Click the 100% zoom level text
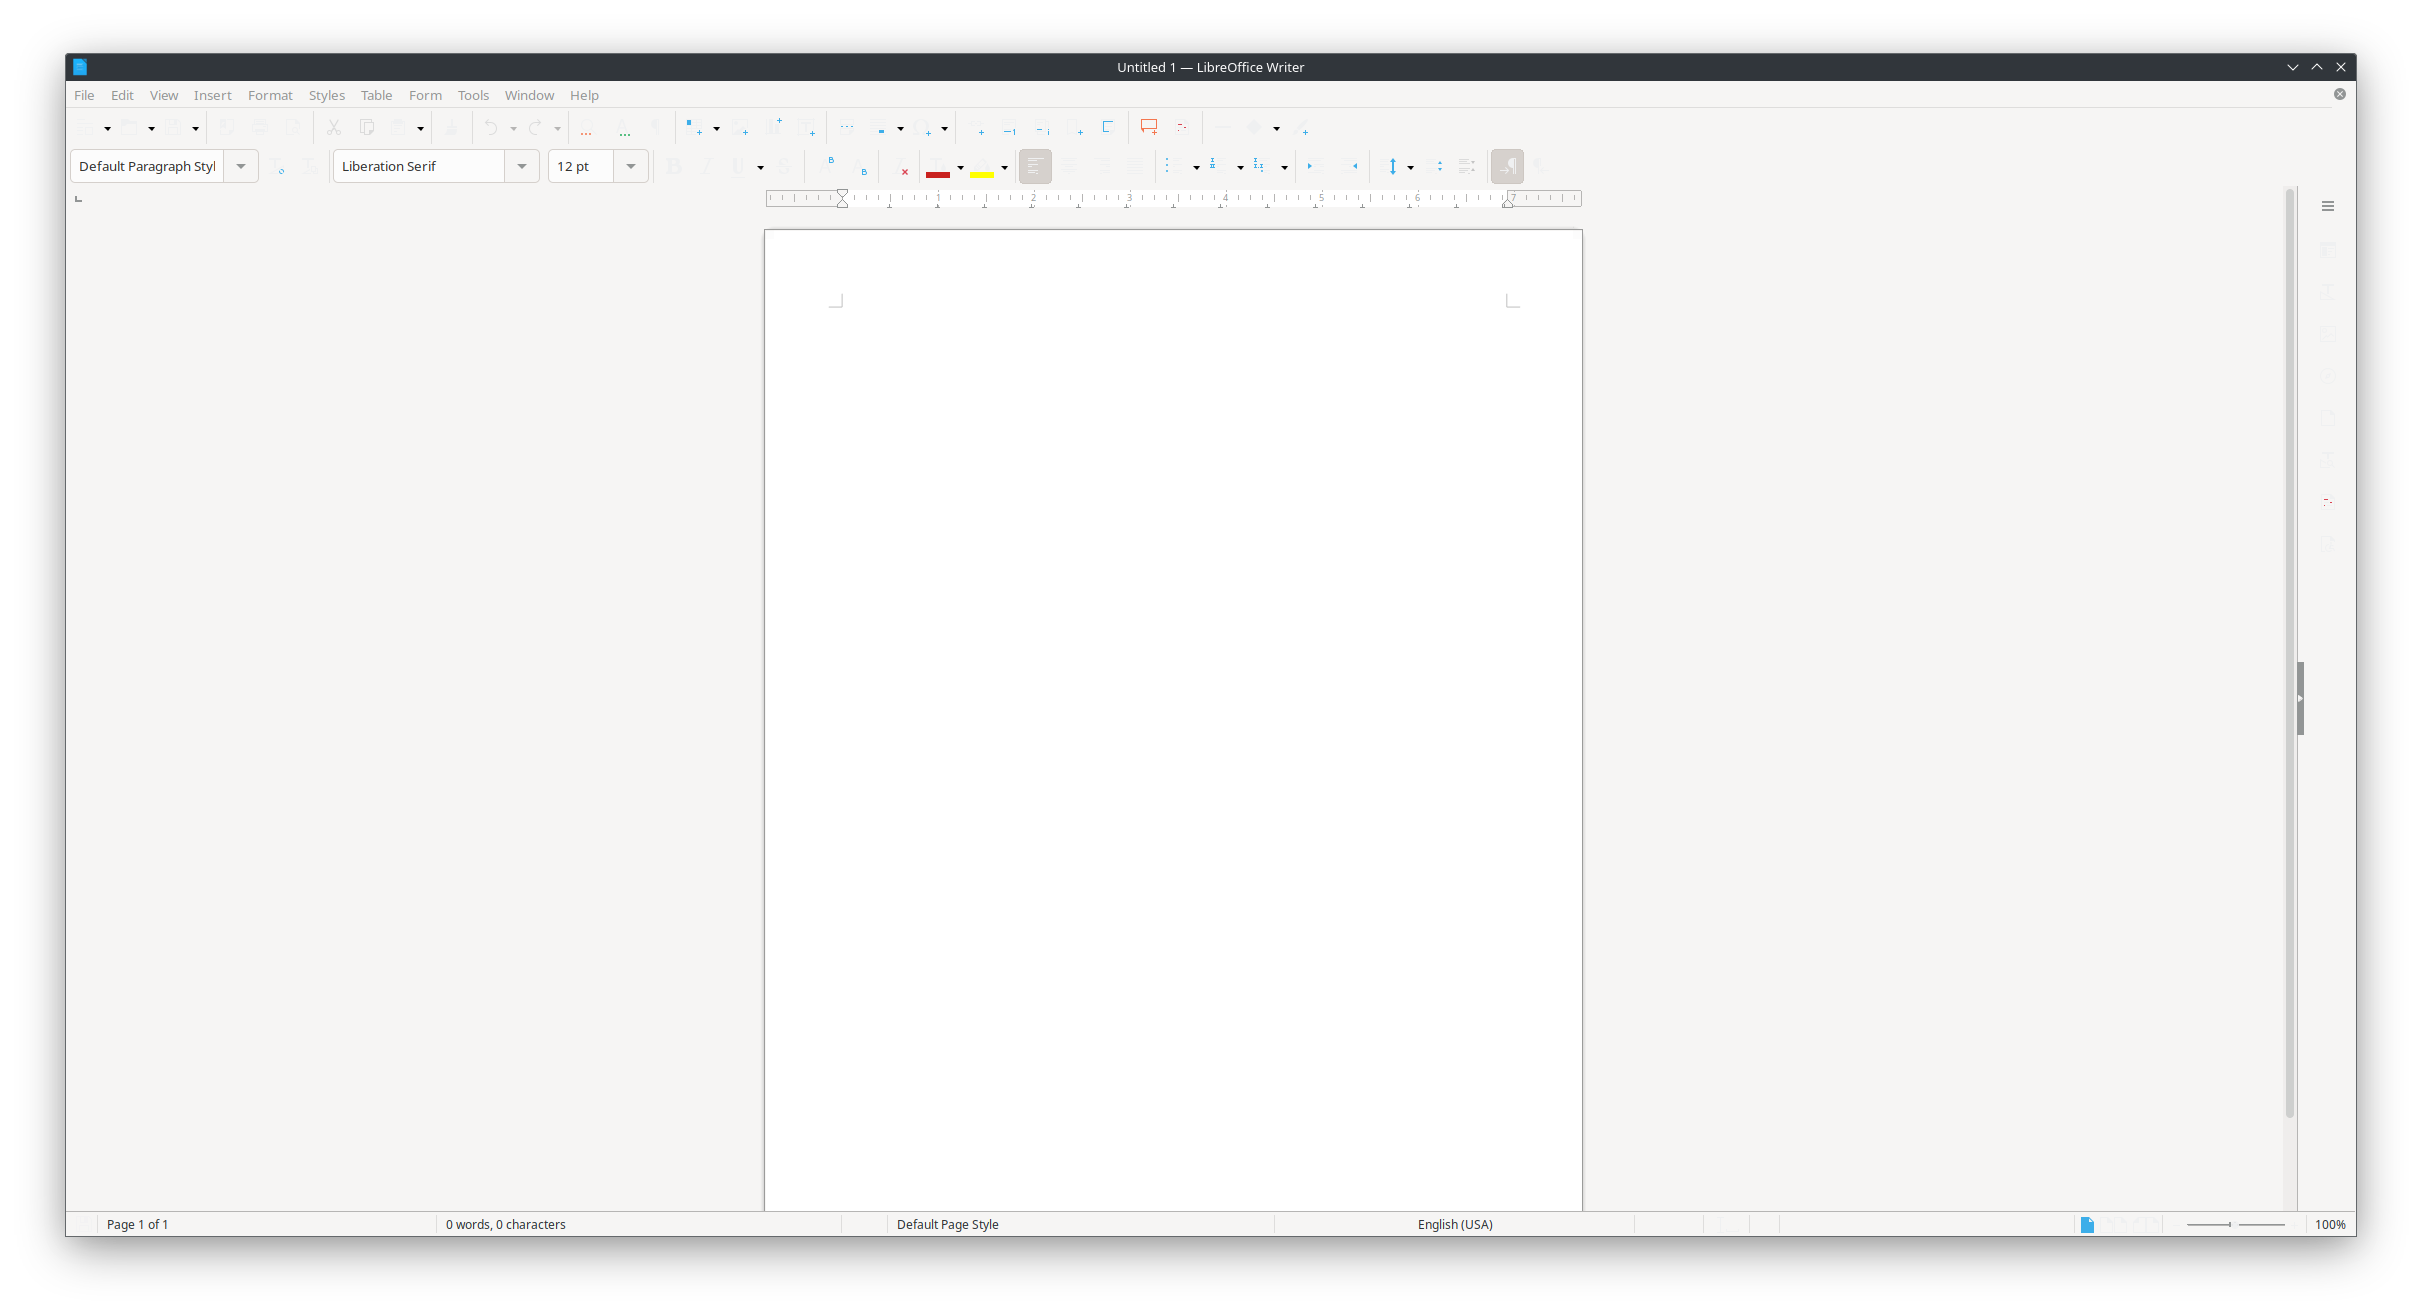 point(2329,1224)
